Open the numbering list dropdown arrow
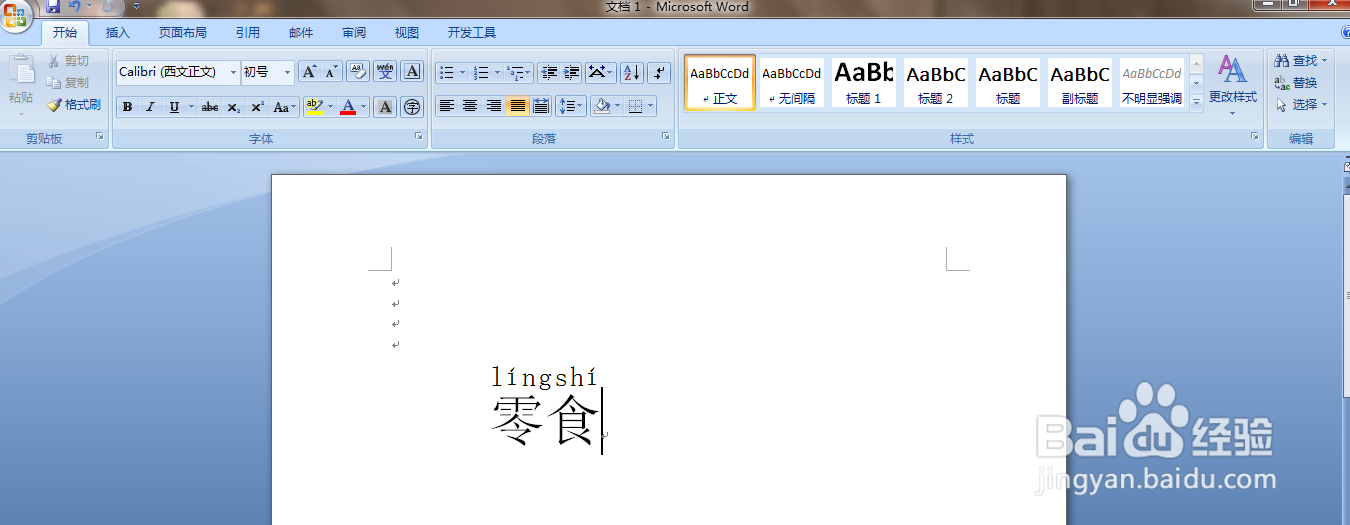 pos(497,72)
